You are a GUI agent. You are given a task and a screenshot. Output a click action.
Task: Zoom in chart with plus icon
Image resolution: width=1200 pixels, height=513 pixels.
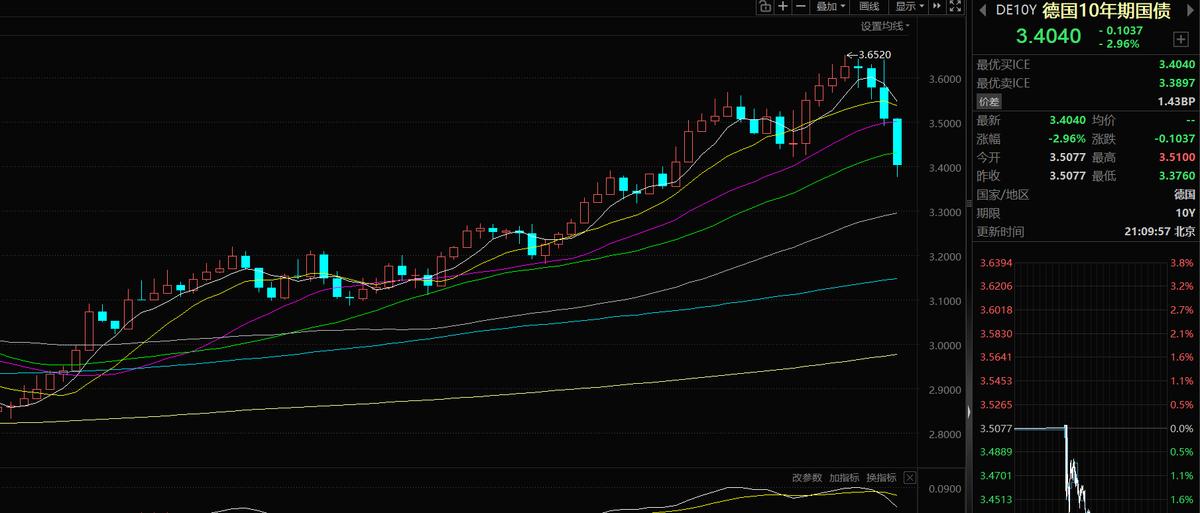[x=783, y=6]
